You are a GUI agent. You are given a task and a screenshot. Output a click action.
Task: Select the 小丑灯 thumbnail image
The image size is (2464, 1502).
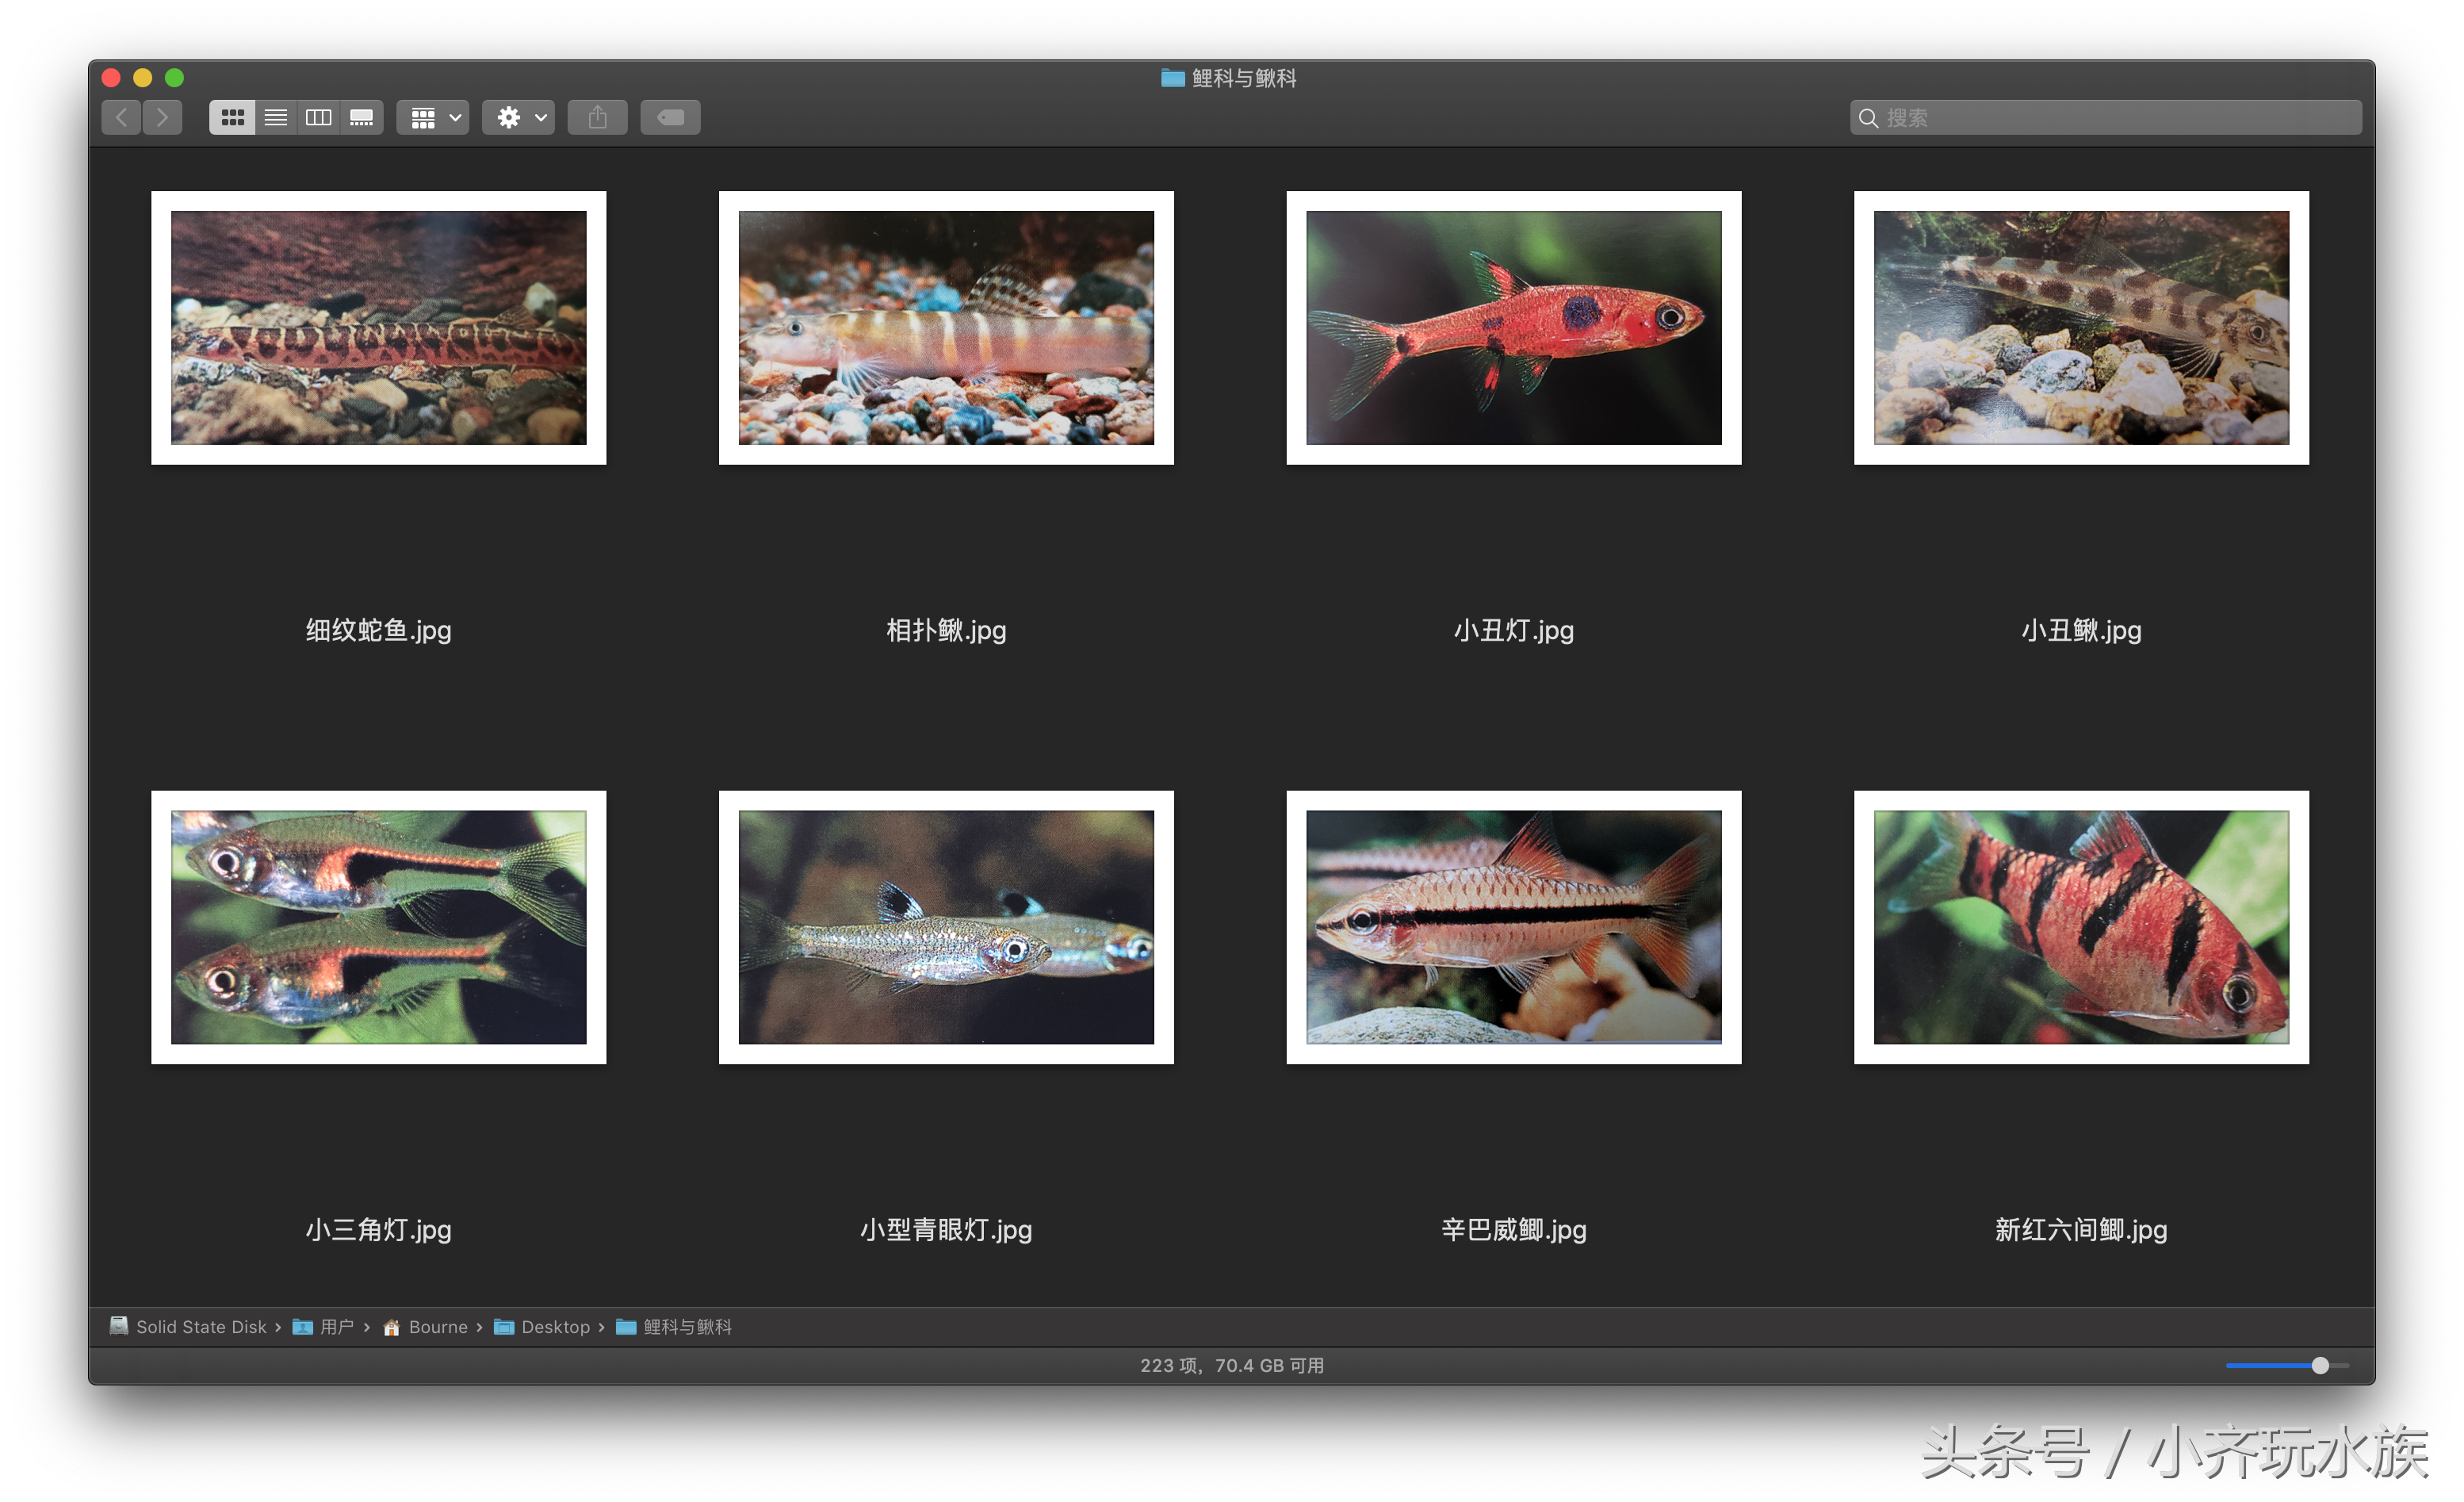(x=1514, y=328)
